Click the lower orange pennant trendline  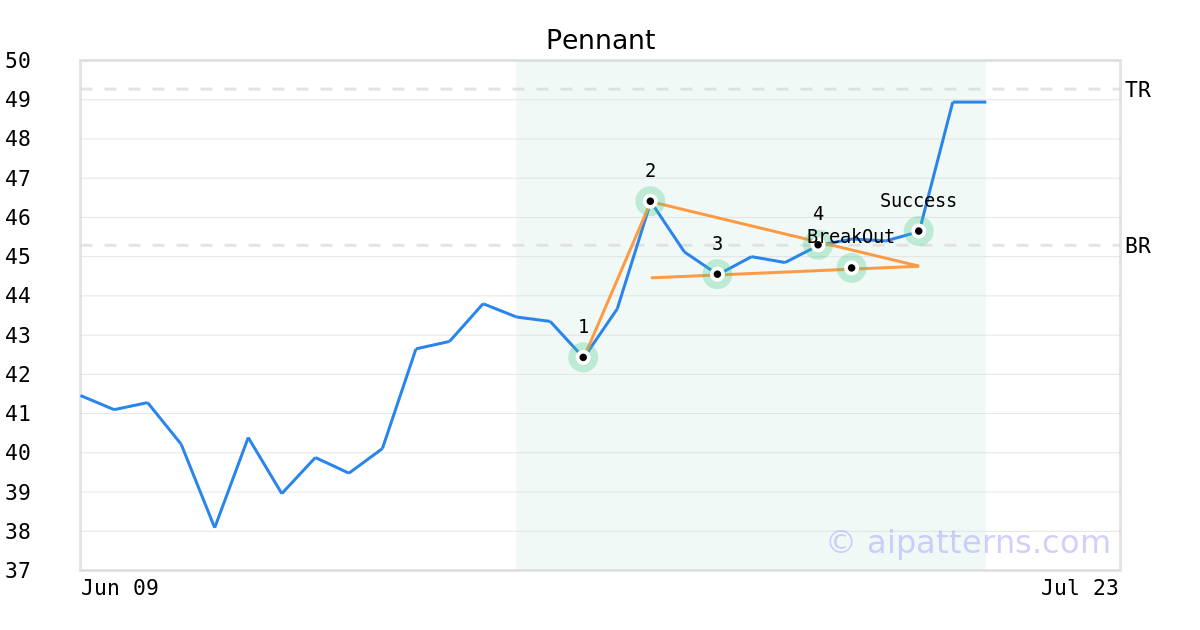coord(785,272)
